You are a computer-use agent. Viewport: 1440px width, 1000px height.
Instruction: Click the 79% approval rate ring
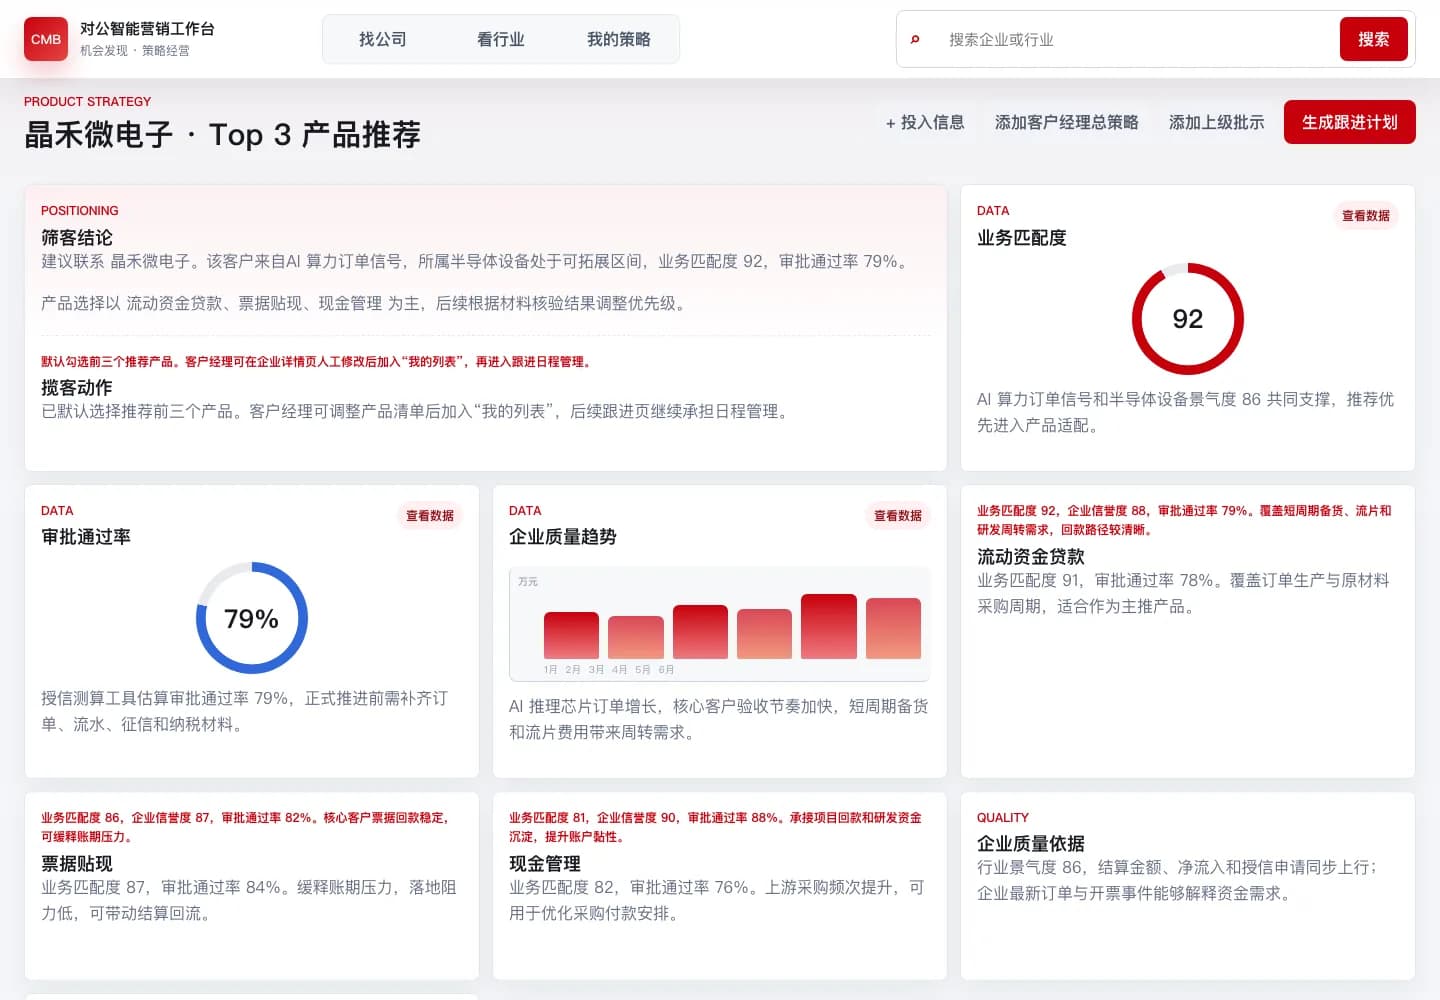click(252, 618)
